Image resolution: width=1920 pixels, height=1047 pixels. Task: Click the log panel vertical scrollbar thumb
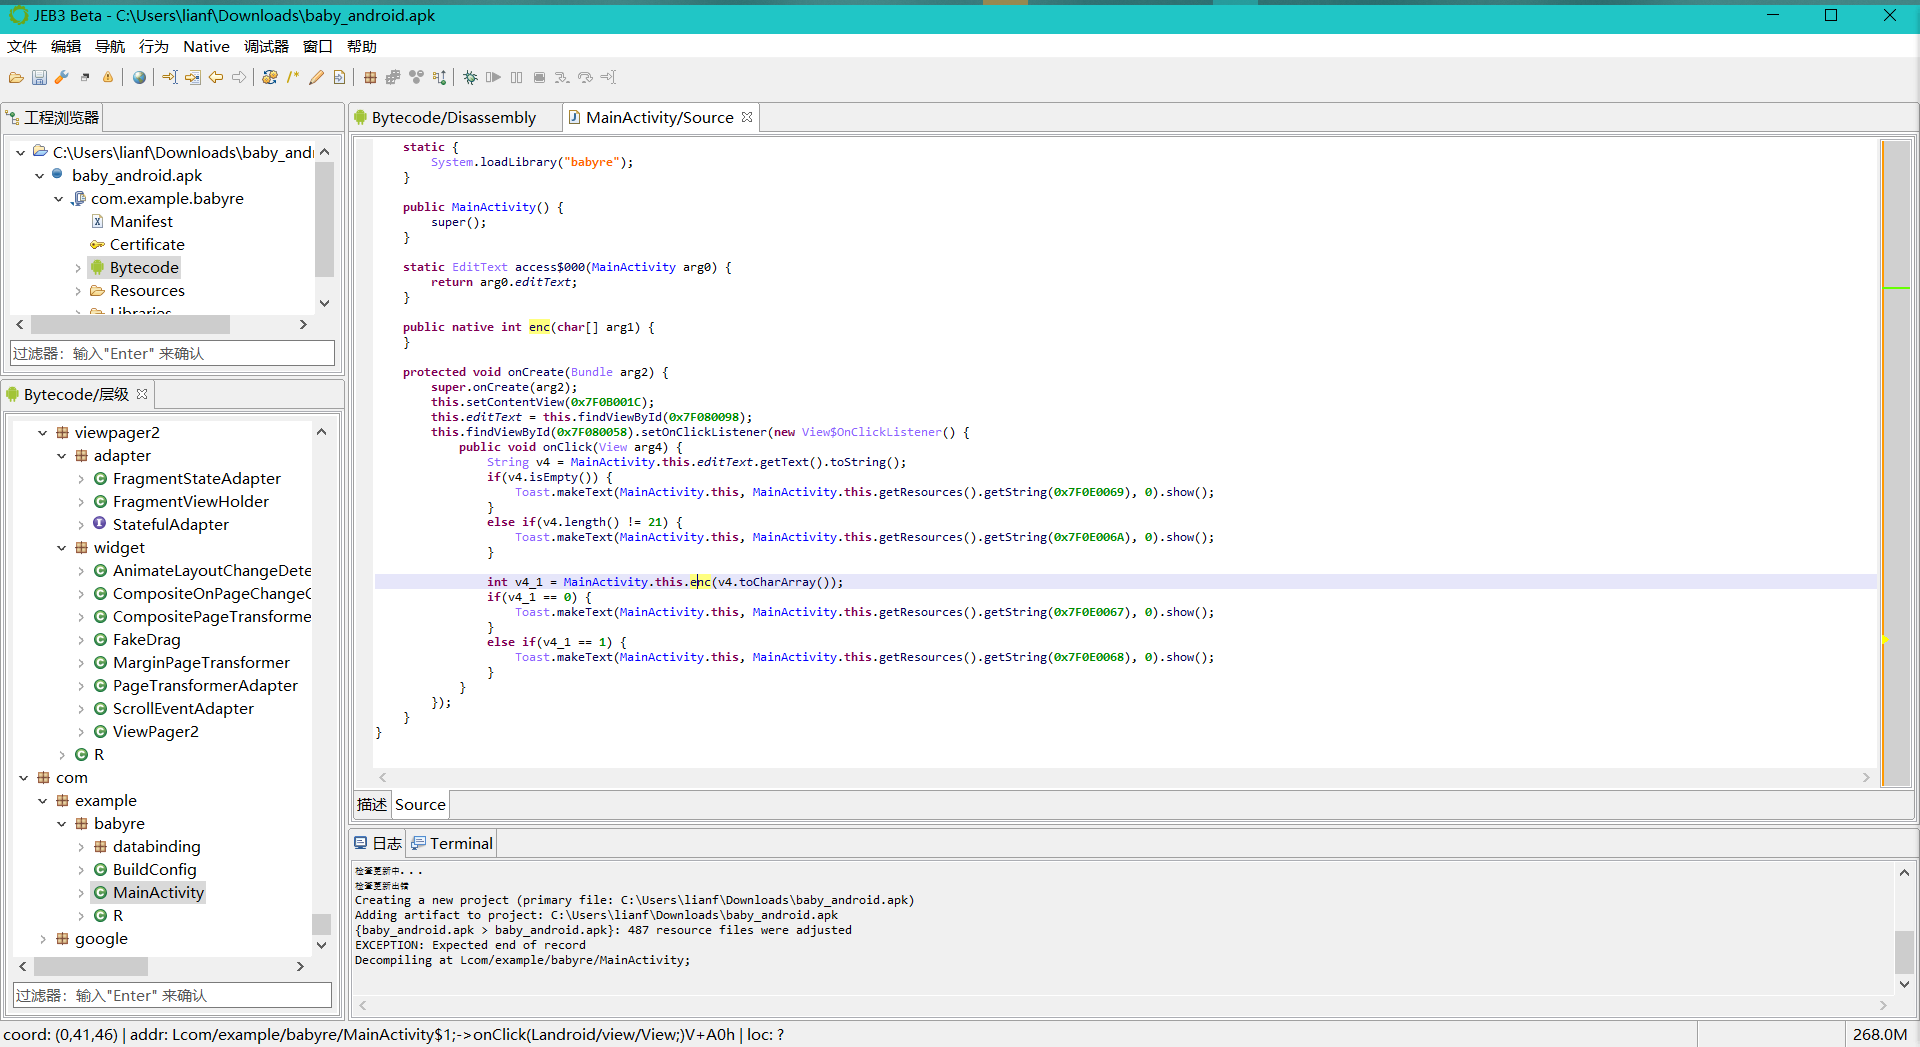1905,951
